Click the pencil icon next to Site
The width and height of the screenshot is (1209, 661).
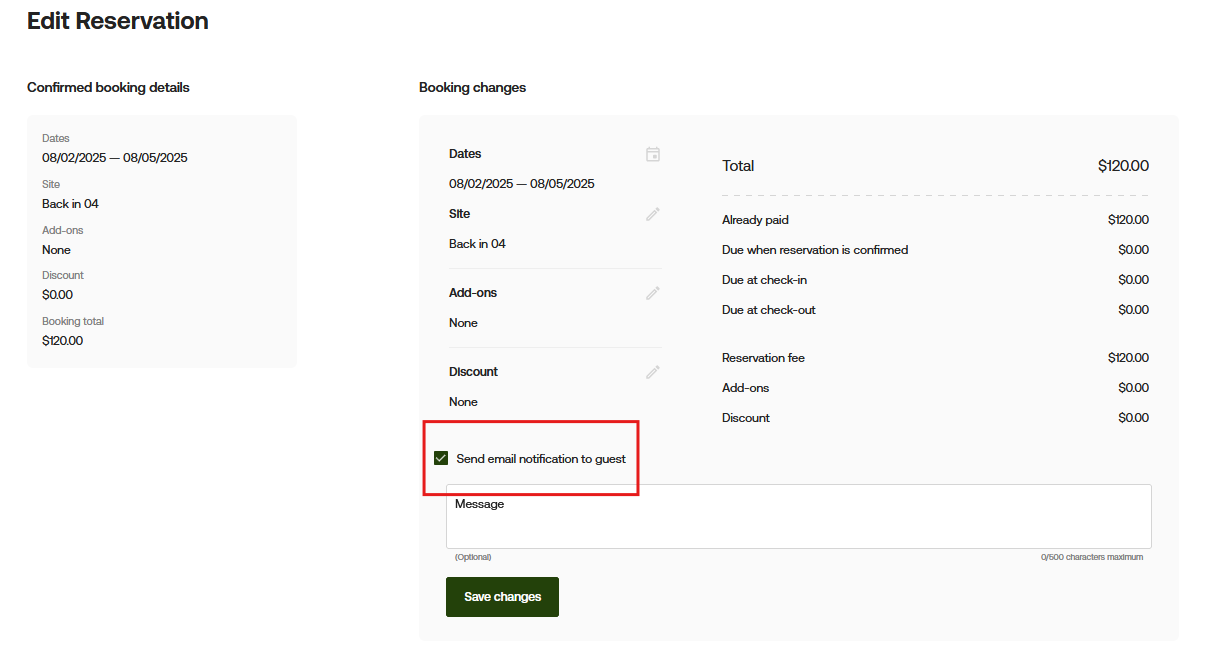click(653, 214)
